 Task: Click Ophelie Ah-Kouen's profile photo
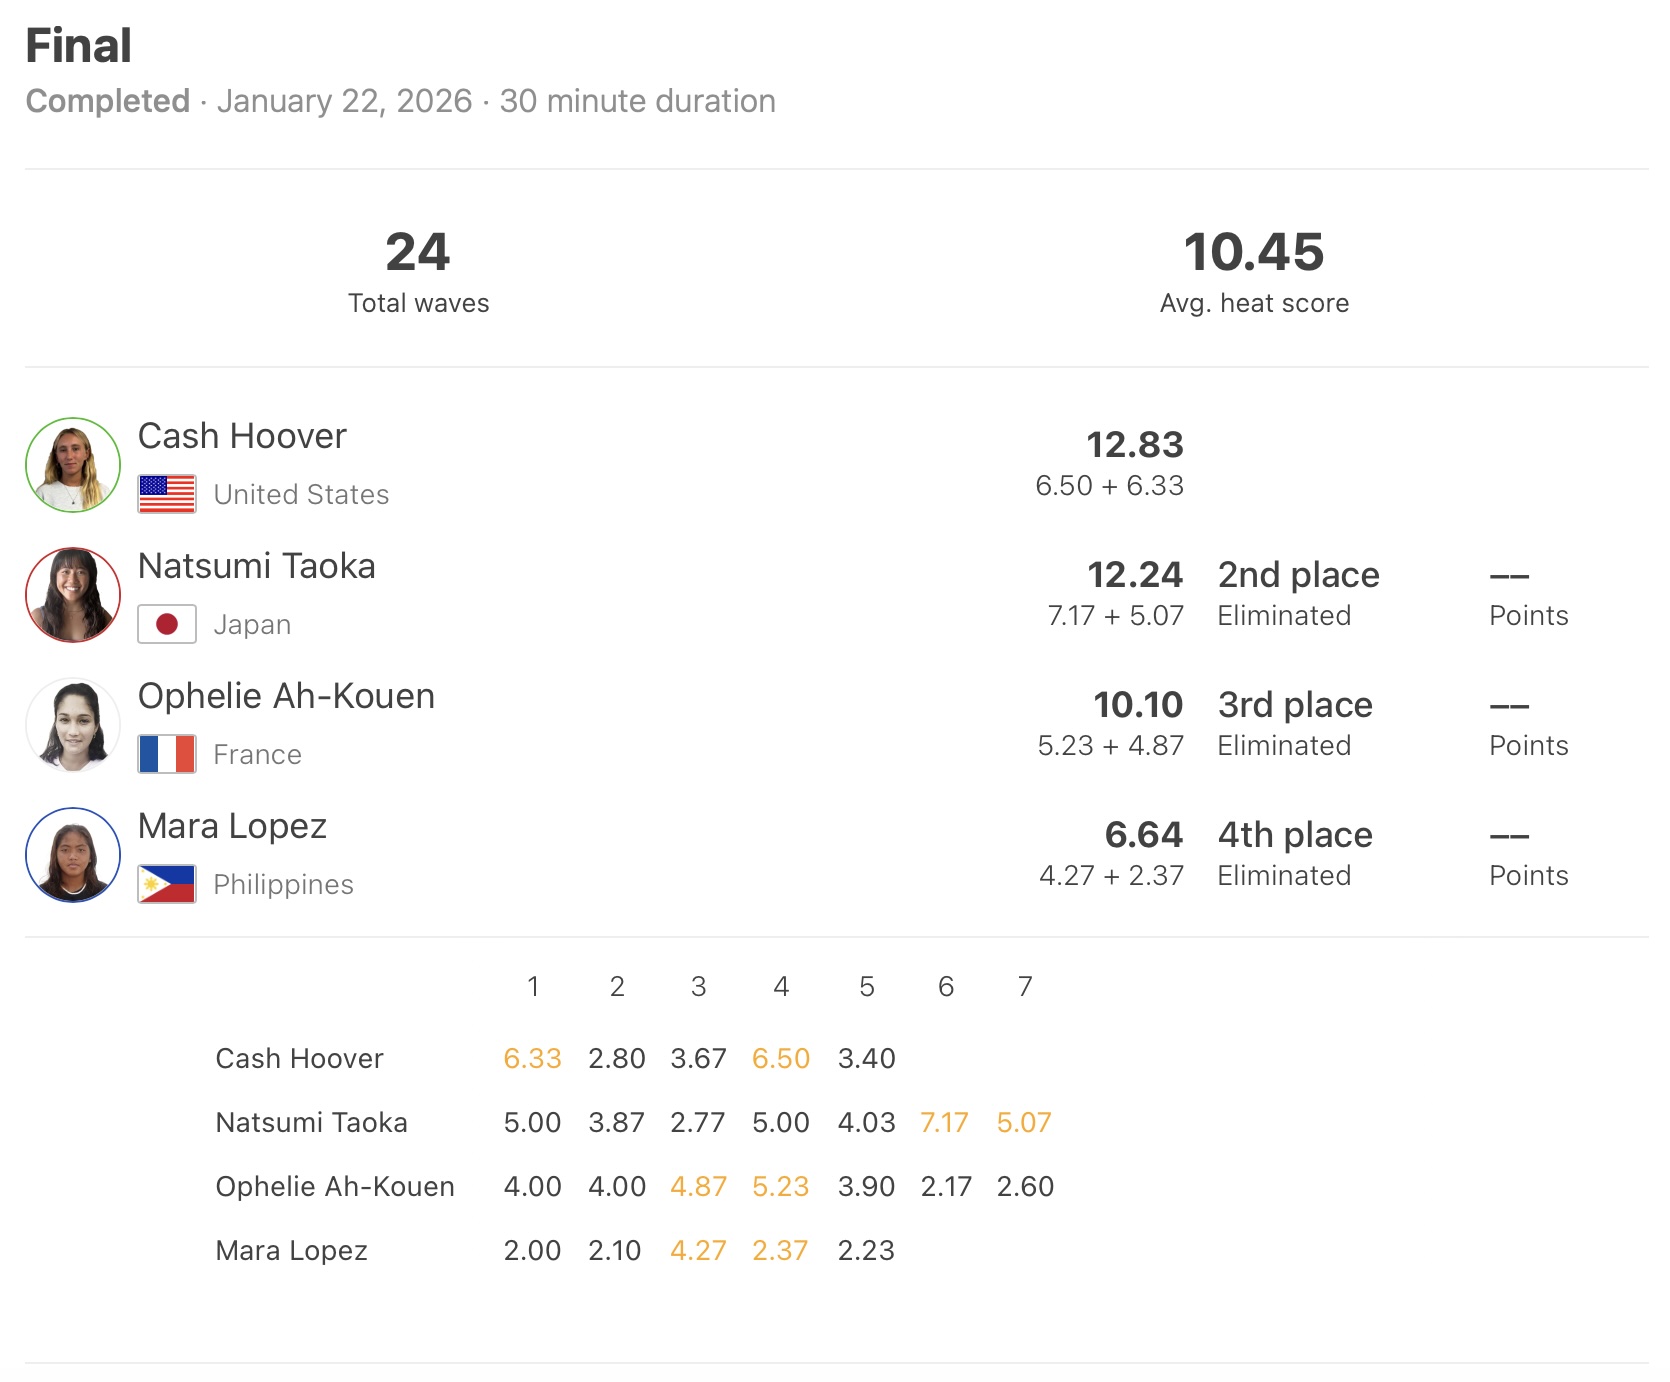73,725
